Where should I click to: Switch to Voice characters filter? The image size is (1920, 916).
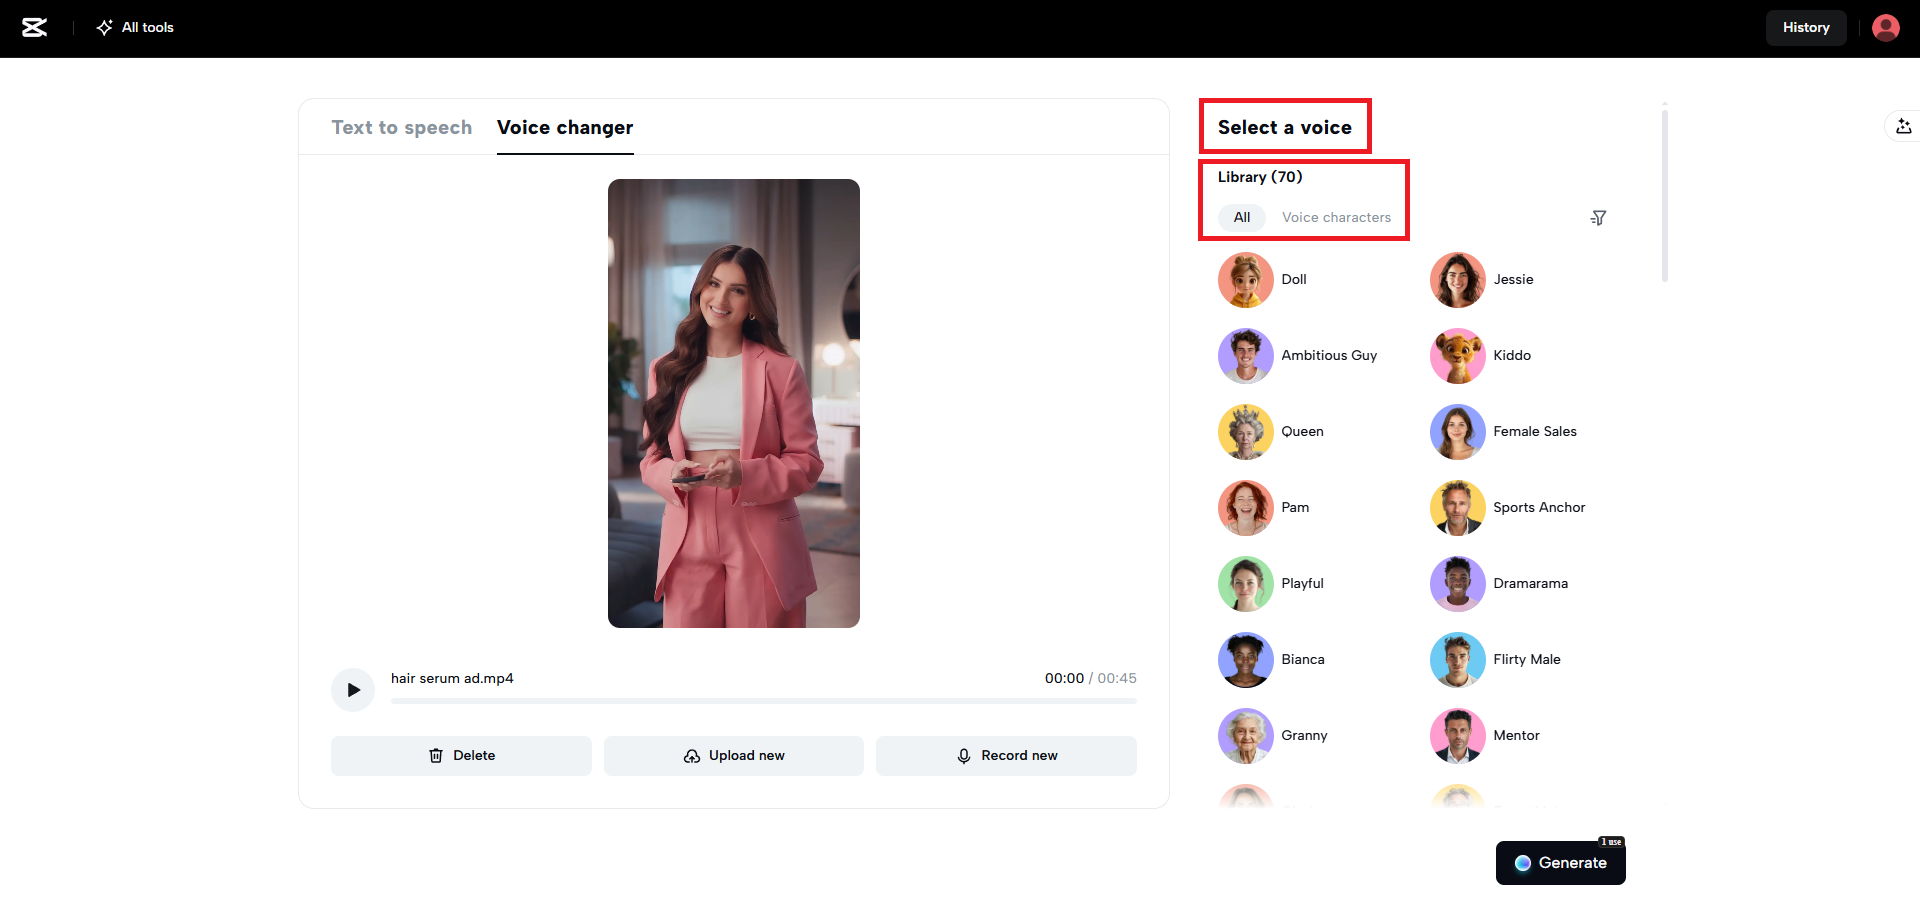1337,217
